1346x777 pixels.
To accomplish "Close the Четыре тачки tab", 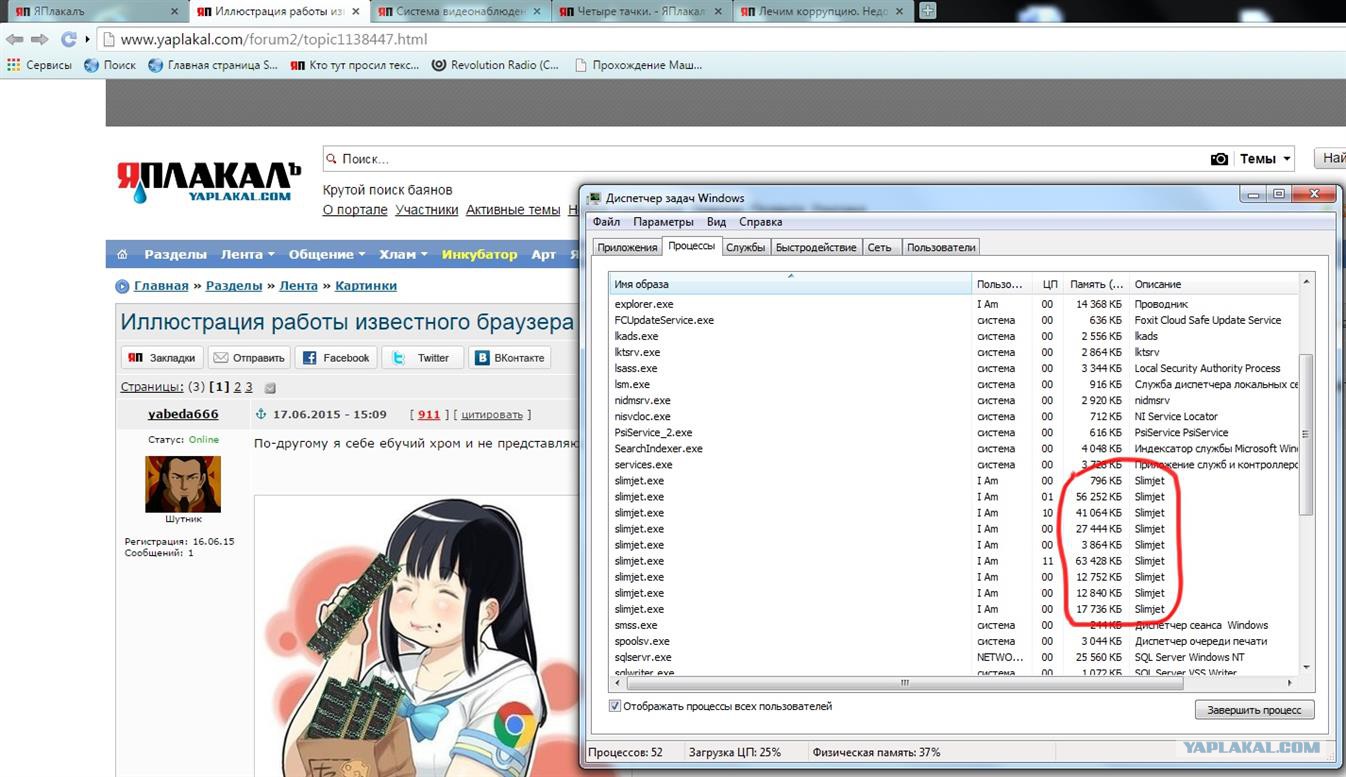I will 718,12.
